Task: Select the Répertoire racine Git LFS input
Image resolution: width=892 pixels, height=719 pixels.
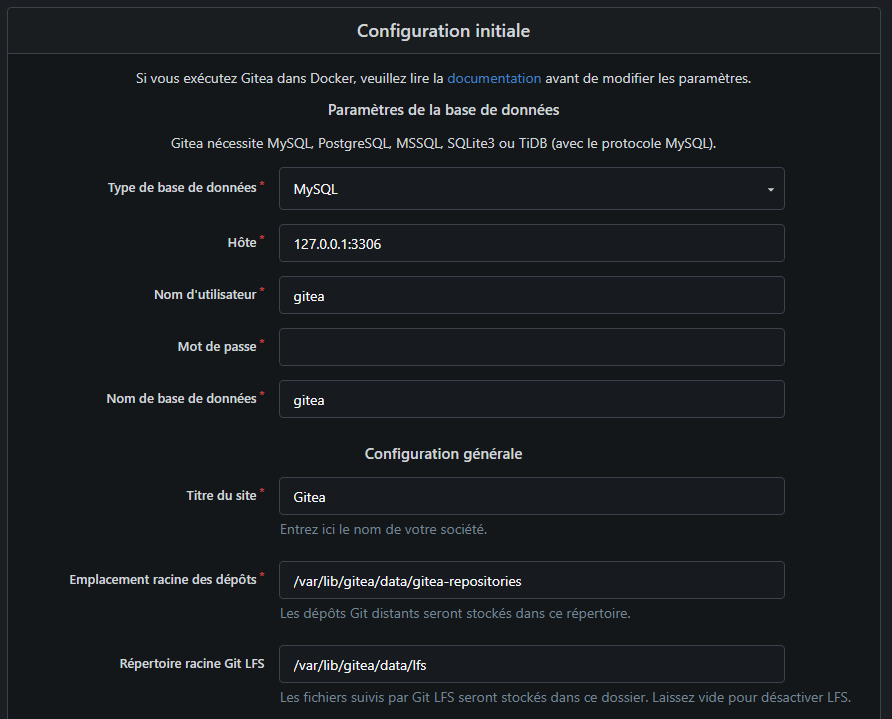Action: [x=530, y=664]
